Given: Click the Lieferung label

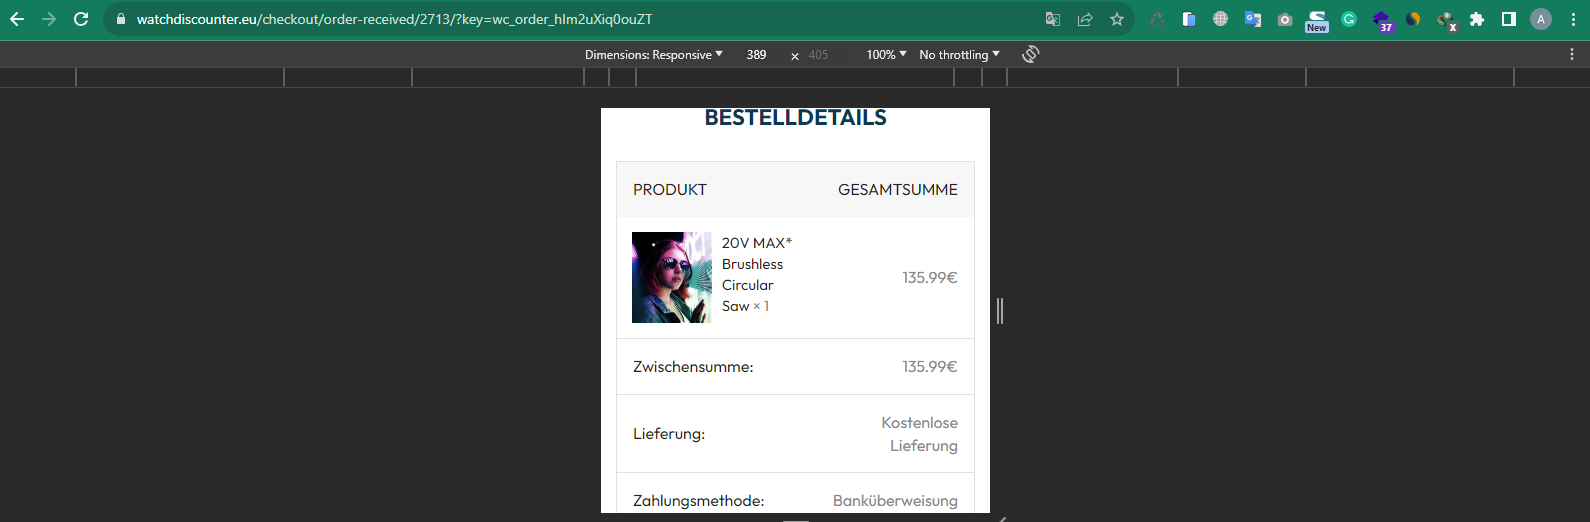Looking at the screenshot, I should coord(669,434).
